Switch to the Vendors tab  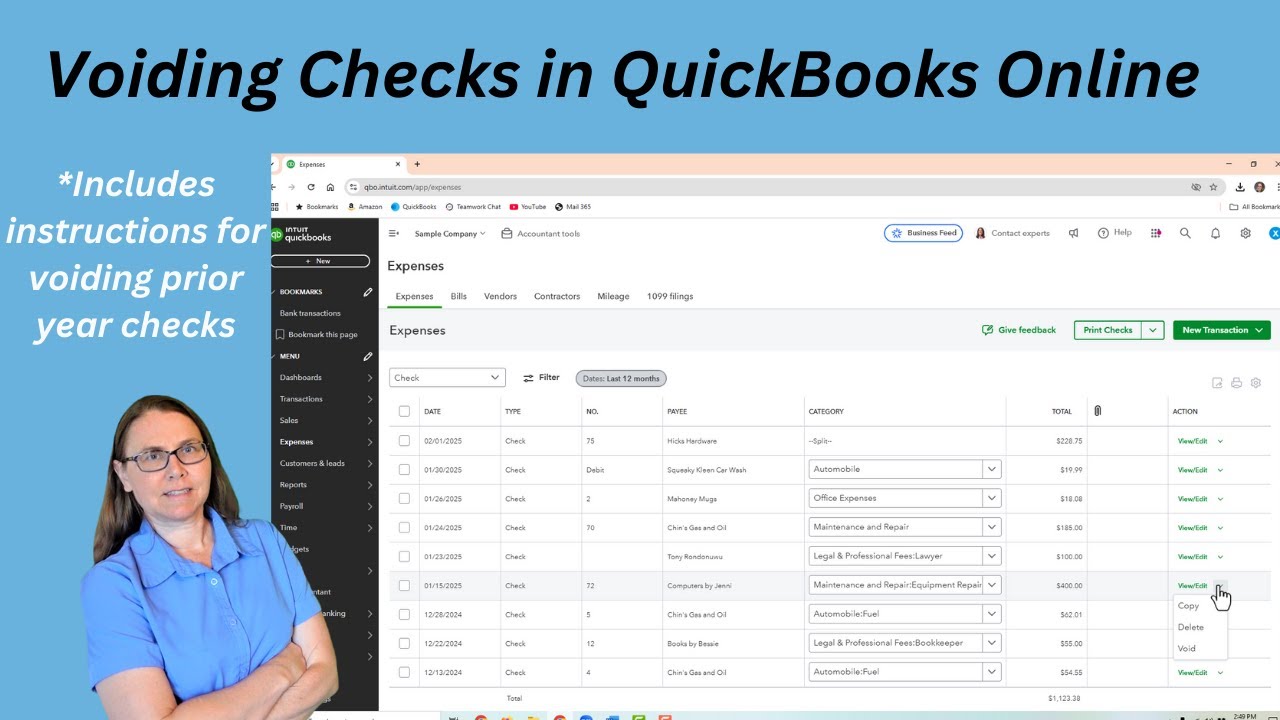tap(500, 296)
